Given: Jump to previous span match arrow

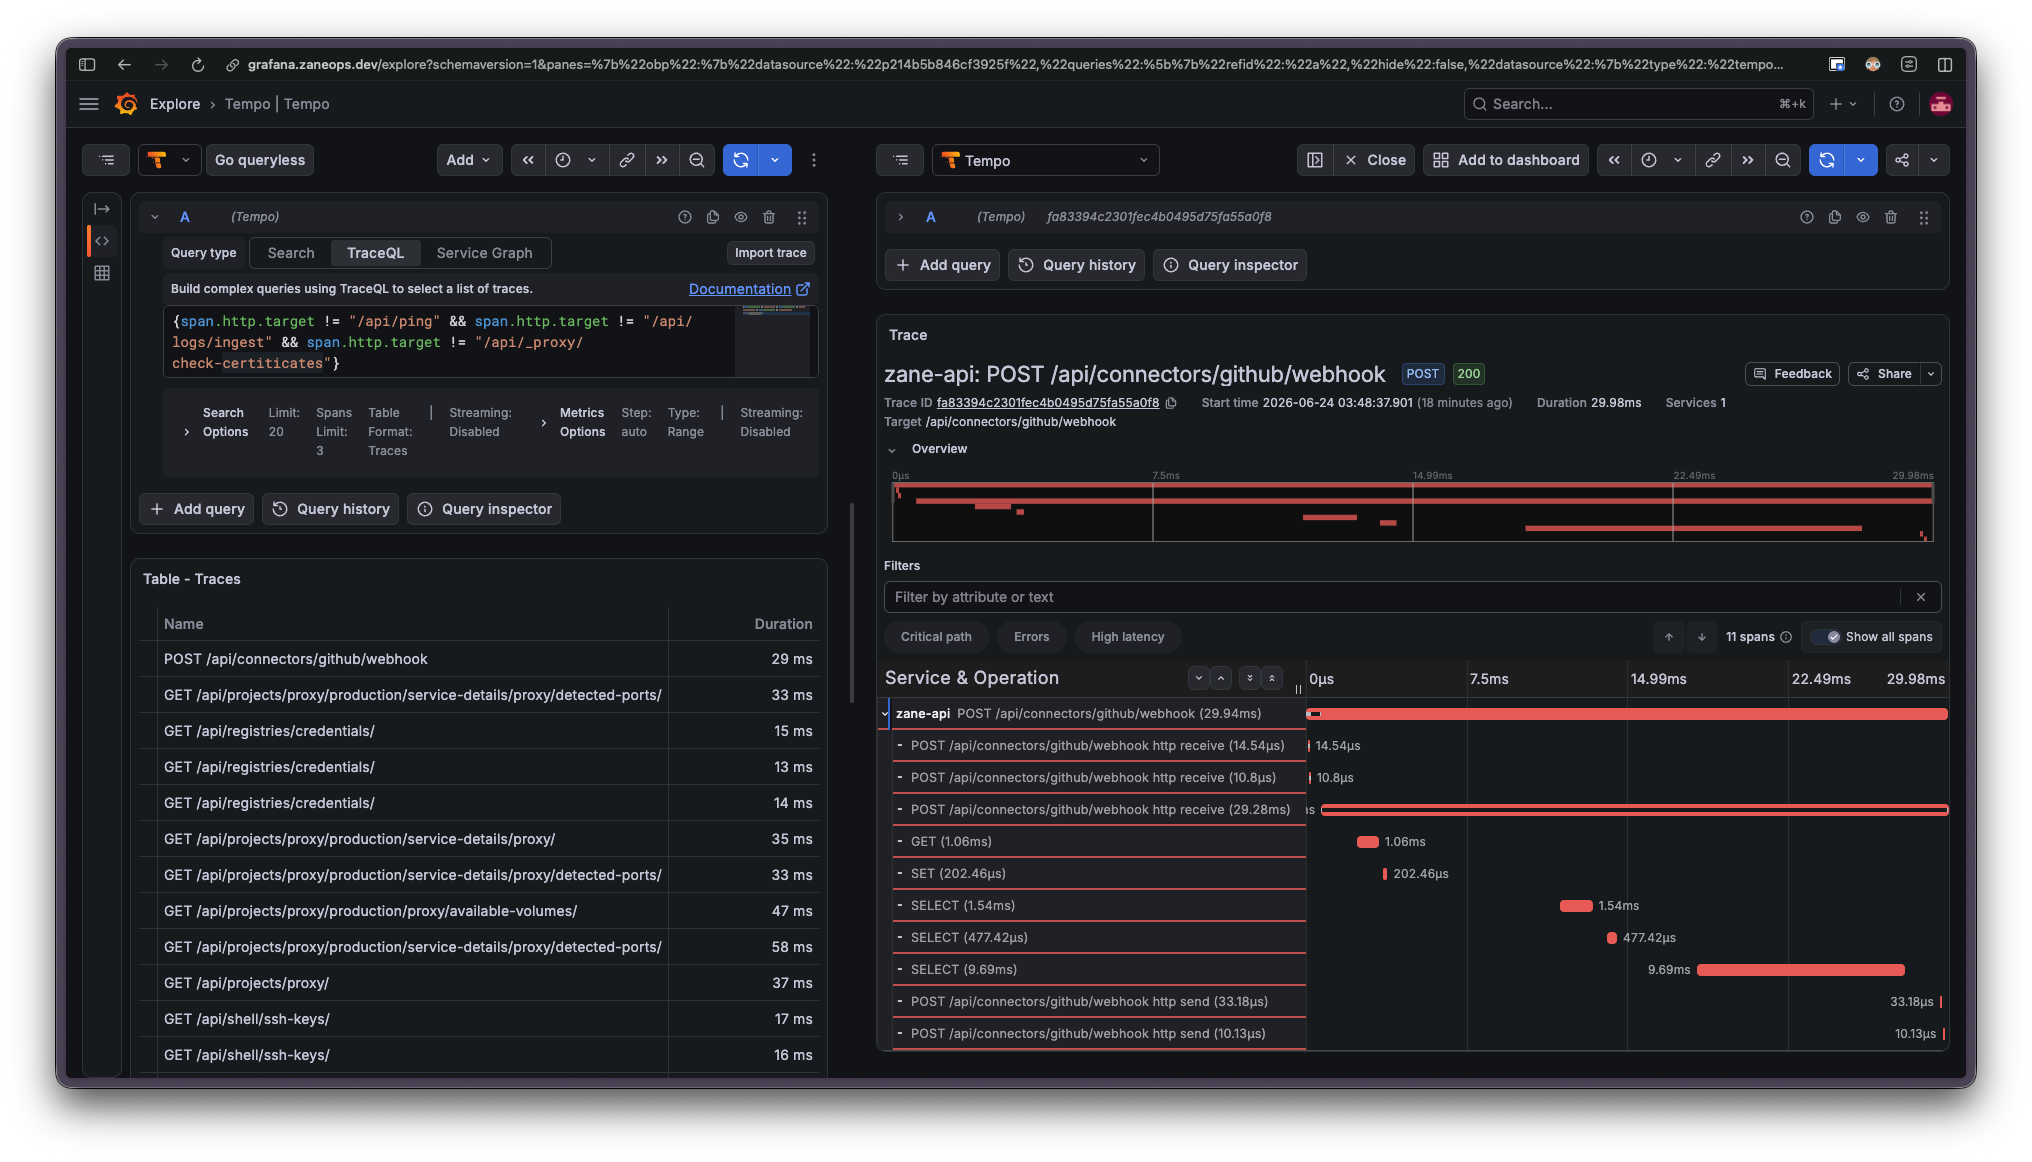Looking at the screenshot, I should 1669,637.
